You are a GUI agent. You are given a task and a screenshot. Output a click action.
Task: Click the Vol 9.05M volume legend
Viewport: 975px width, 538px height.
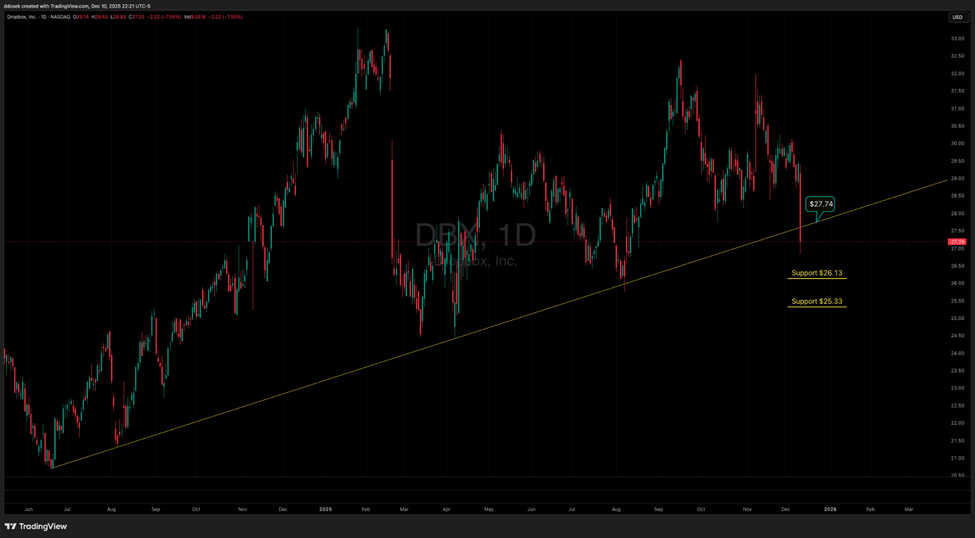click(194, 17)
